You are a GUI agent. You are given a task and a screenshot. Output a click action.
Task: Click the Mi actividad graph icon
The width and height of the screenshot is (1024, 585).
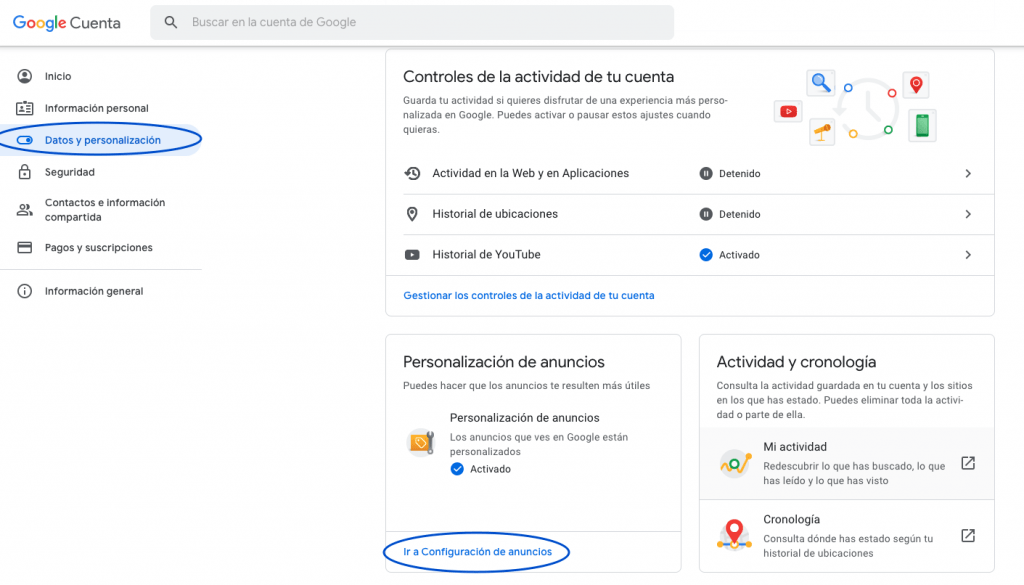coord(735,464)
